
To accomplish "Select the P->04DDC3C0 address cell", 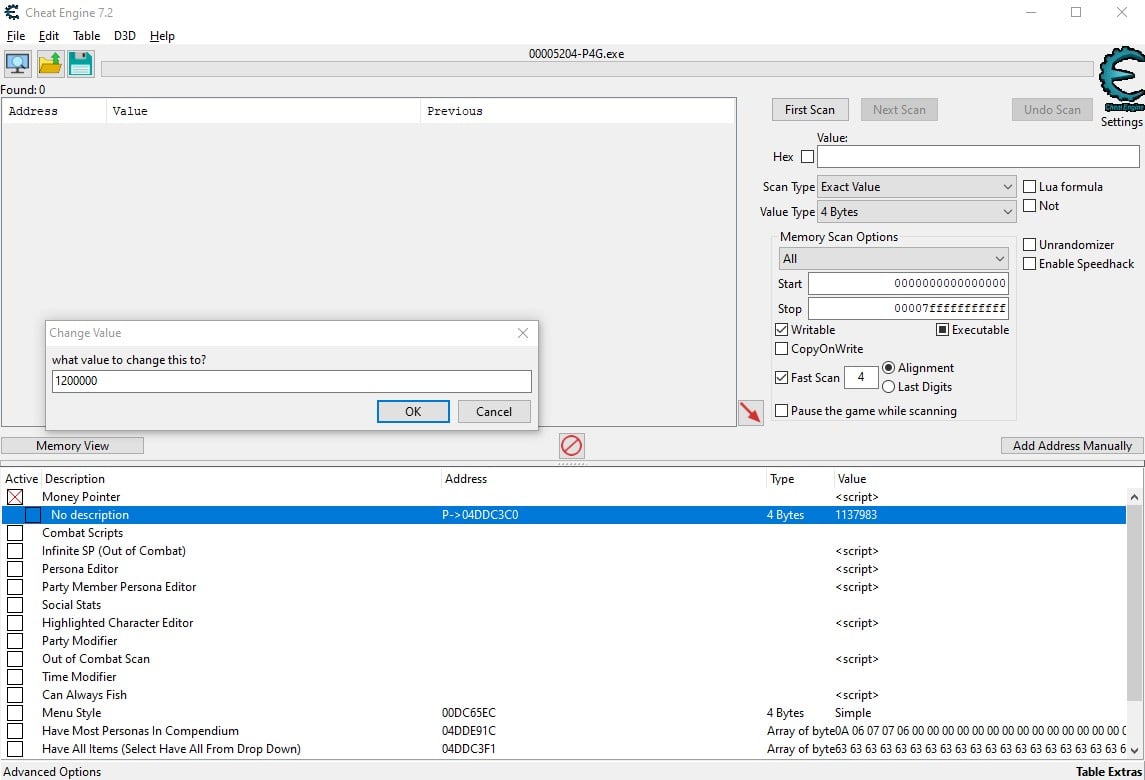I will [x=480, y=515].
